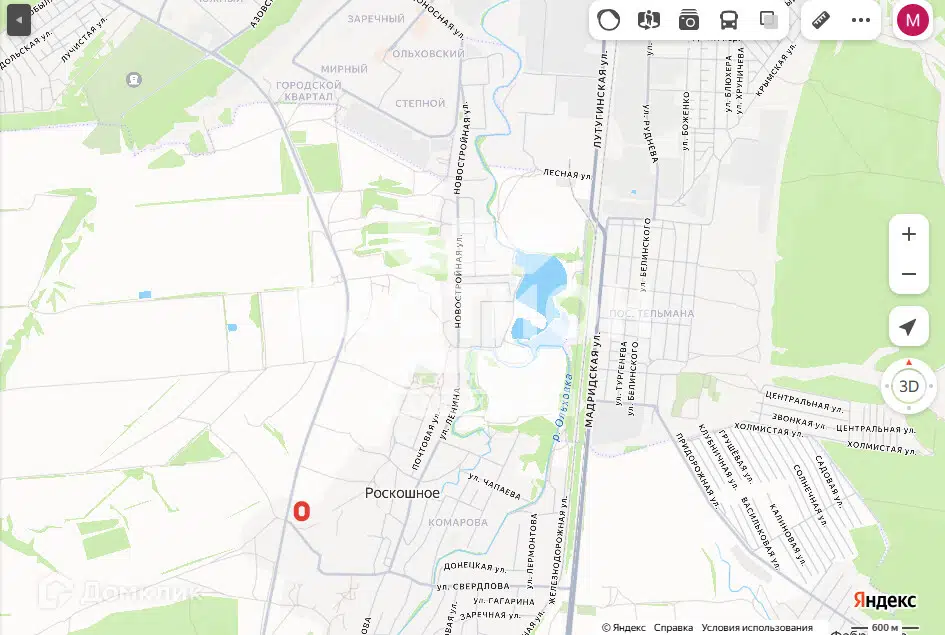Image resolution: width=945 pixels, height=635 pixels.
Task: Enable street panoramas layer
Action: click(x=648, y=20)
